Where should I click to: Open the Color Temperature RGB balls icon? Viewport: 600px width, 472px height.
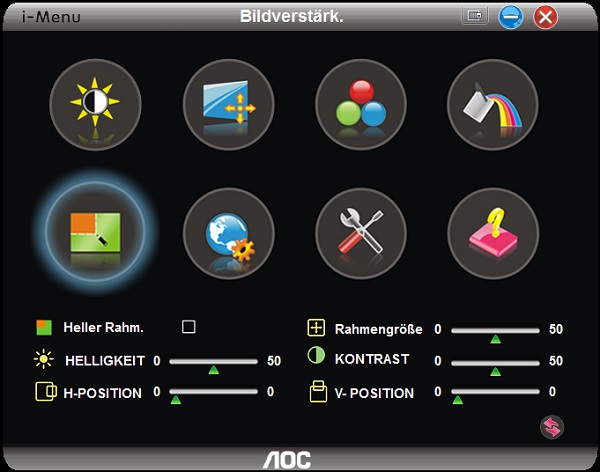361,105
